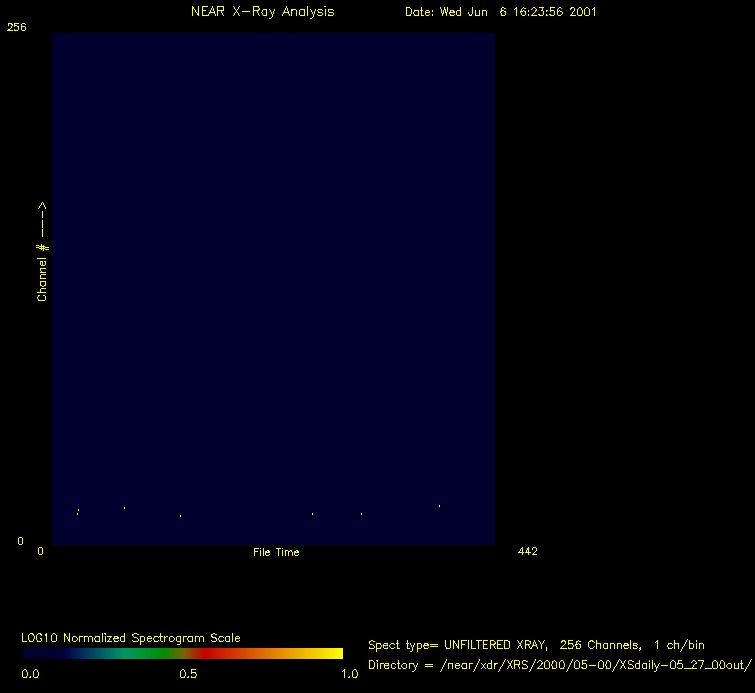Click the center of the blue spectrogram plot
The image size is (755, 693).
click(273, 289)
